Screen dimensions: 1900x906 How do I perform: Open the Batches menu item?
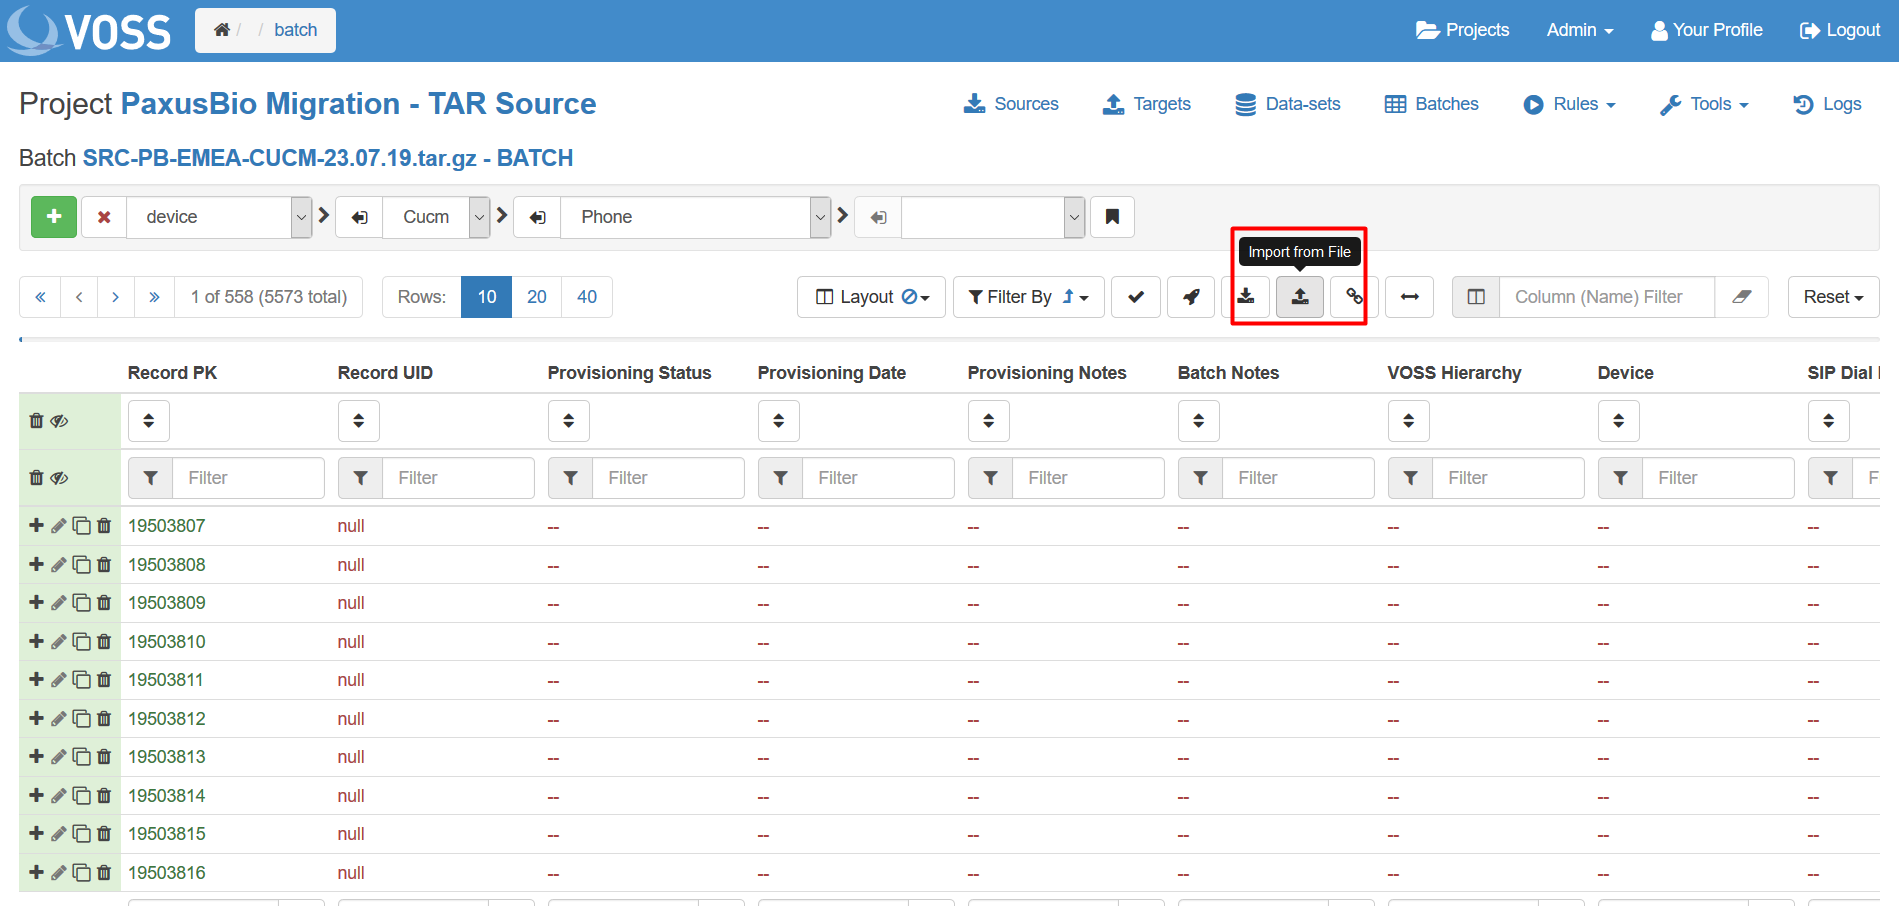pyautogui.click(x=1431, y=104)
